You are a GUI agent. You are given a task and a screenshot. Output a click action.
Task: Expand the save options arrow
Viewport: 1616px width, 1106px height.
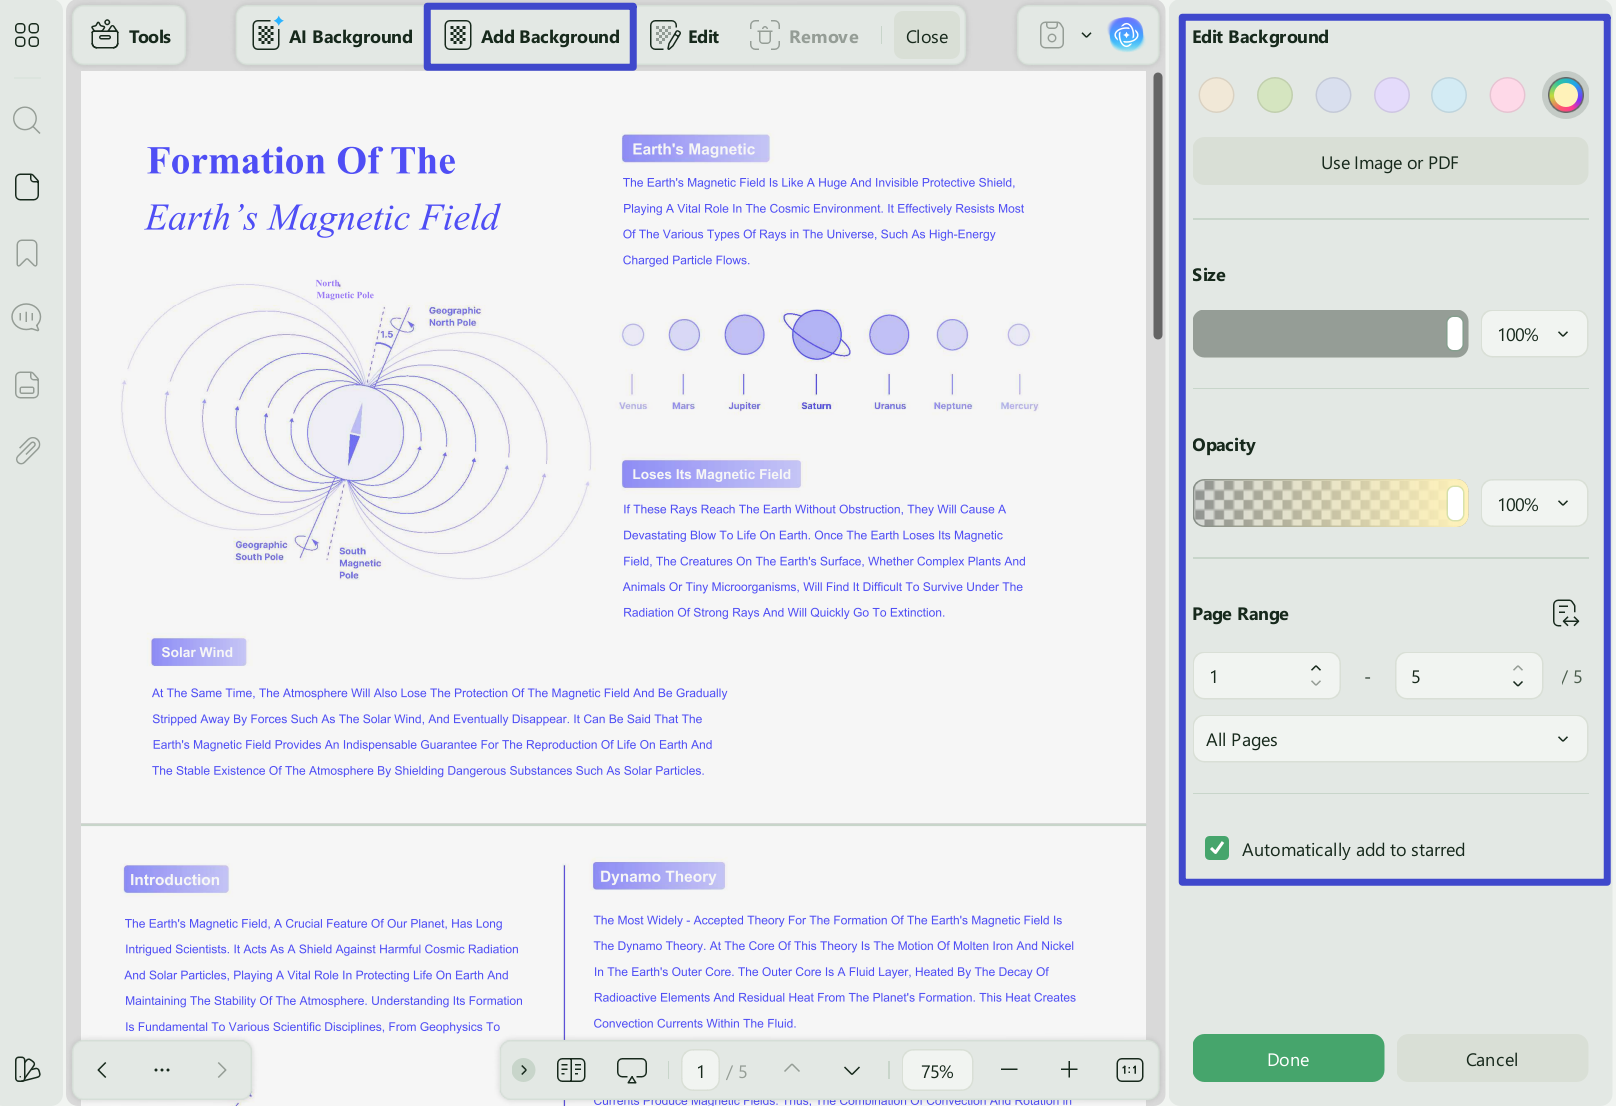click(1086, 36)
